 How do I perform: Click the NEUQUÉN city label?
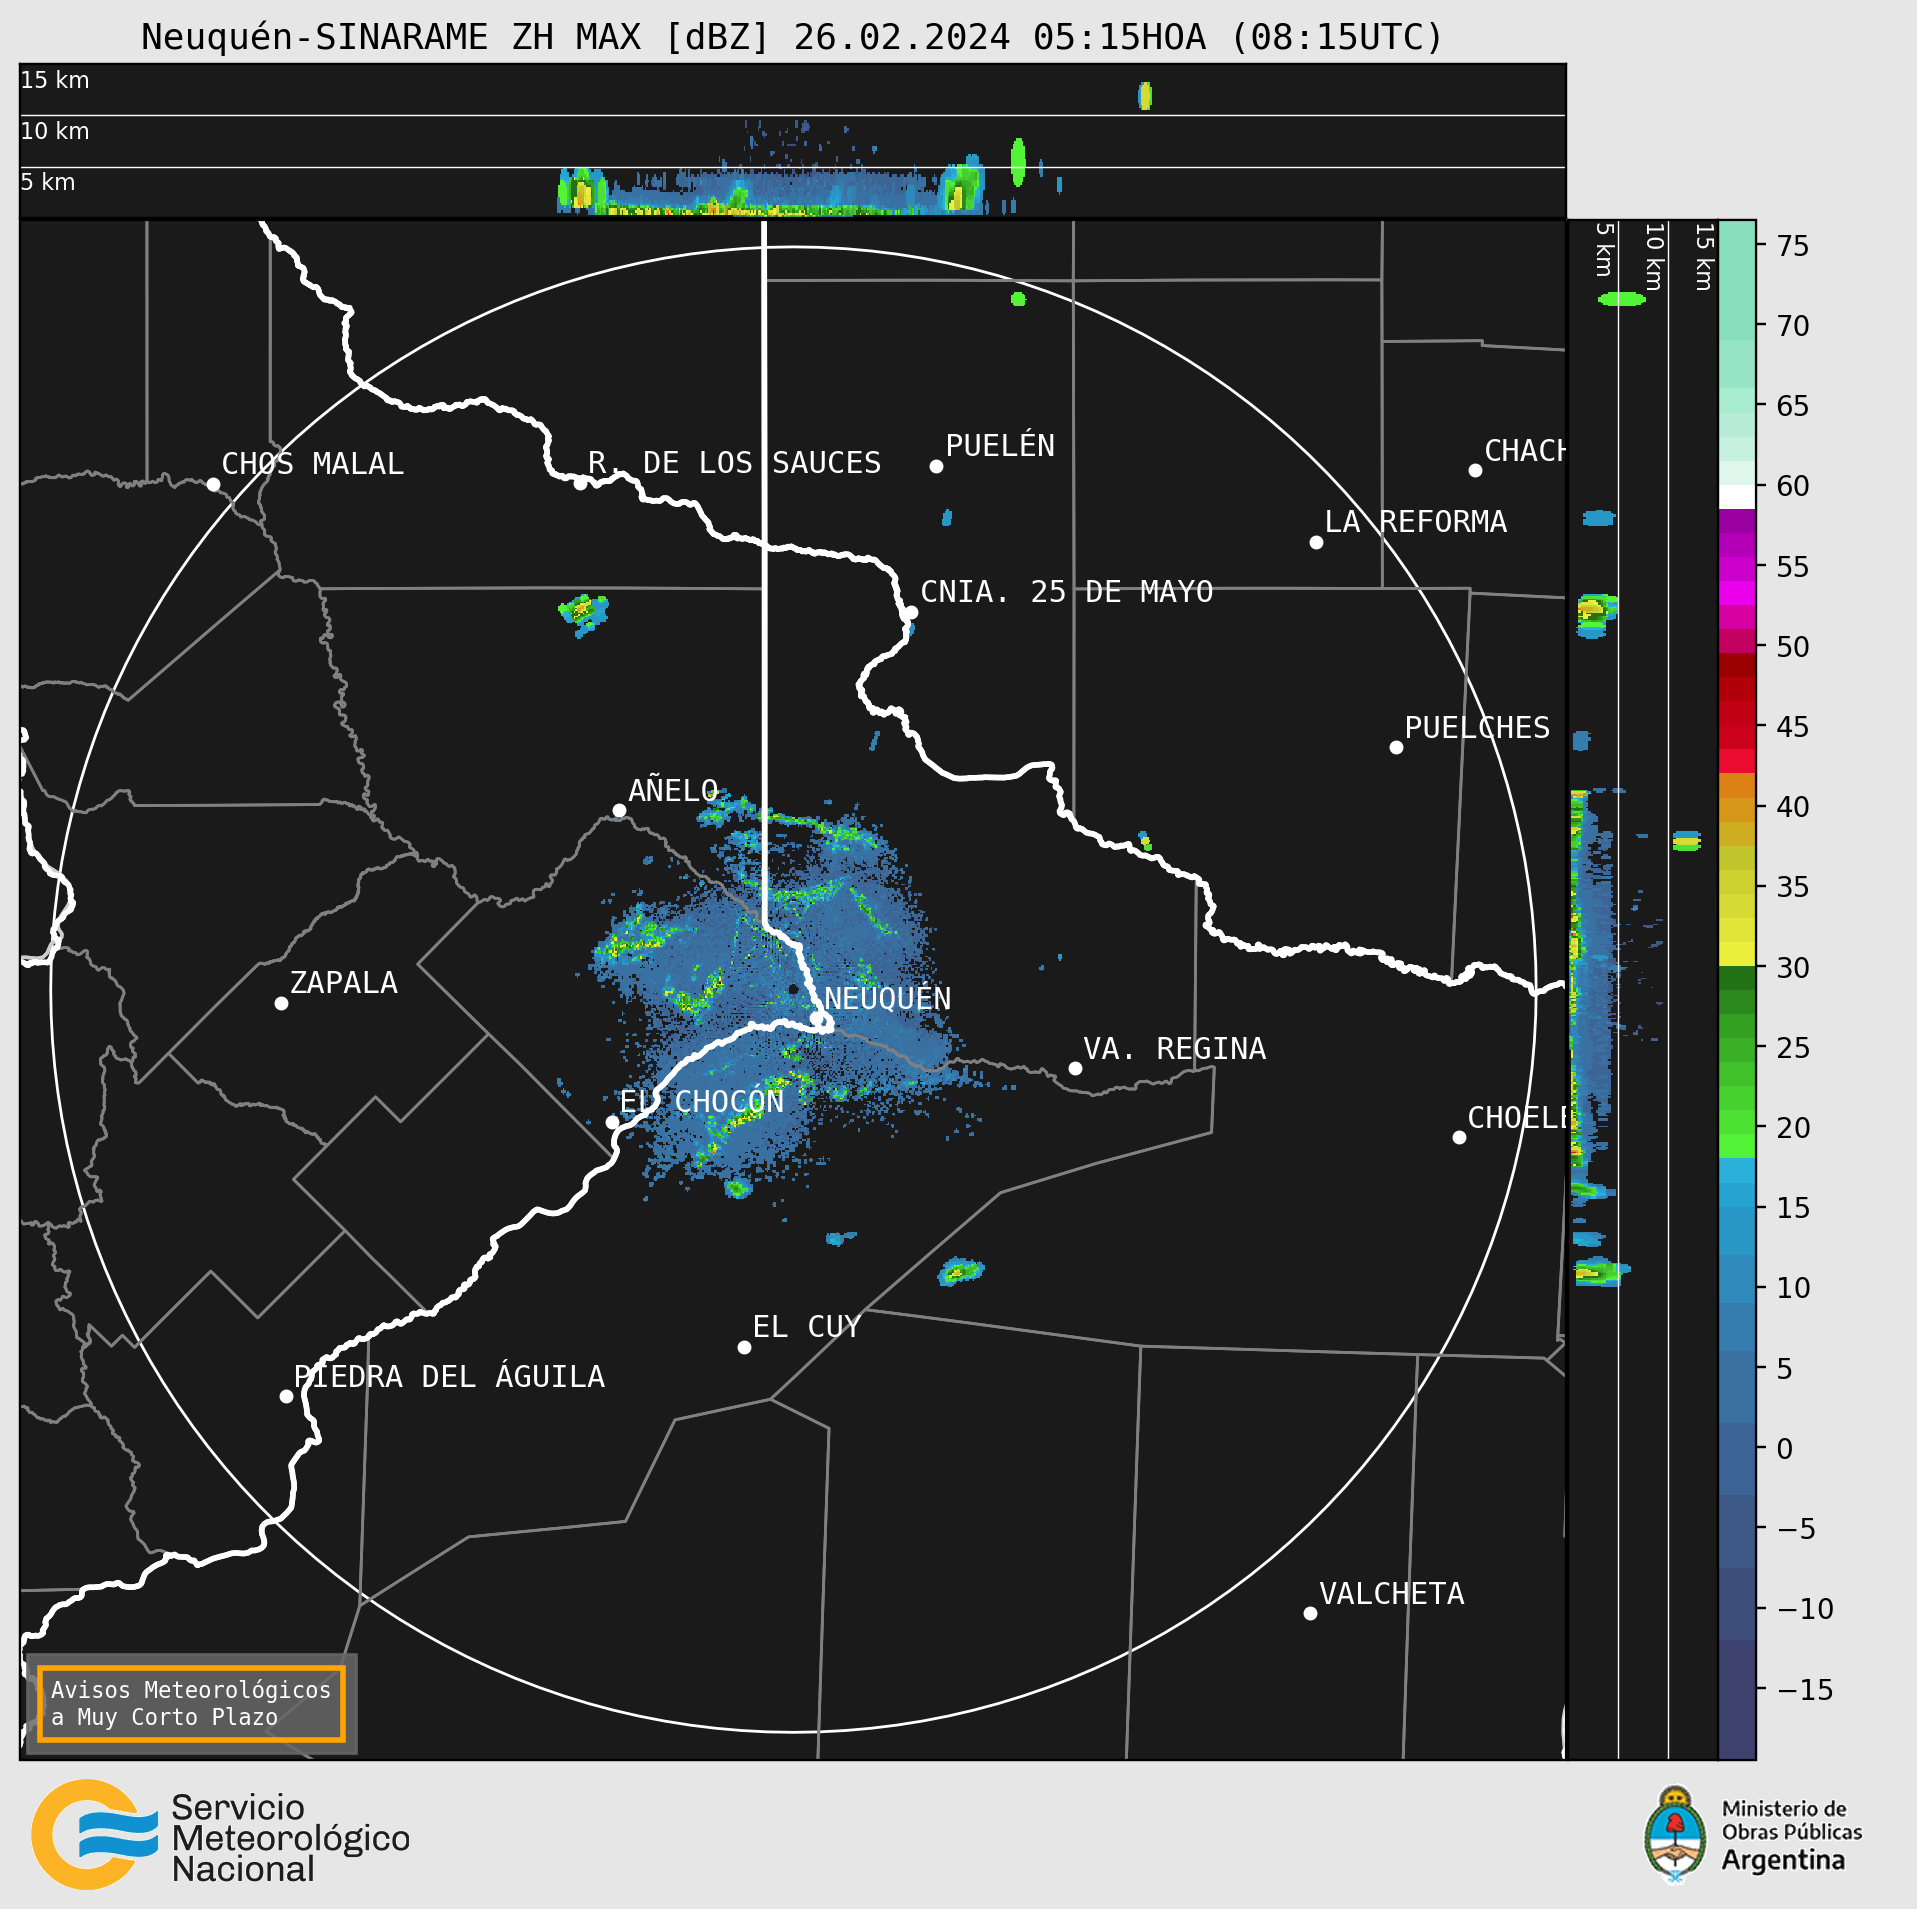click(x=887, y=998)
